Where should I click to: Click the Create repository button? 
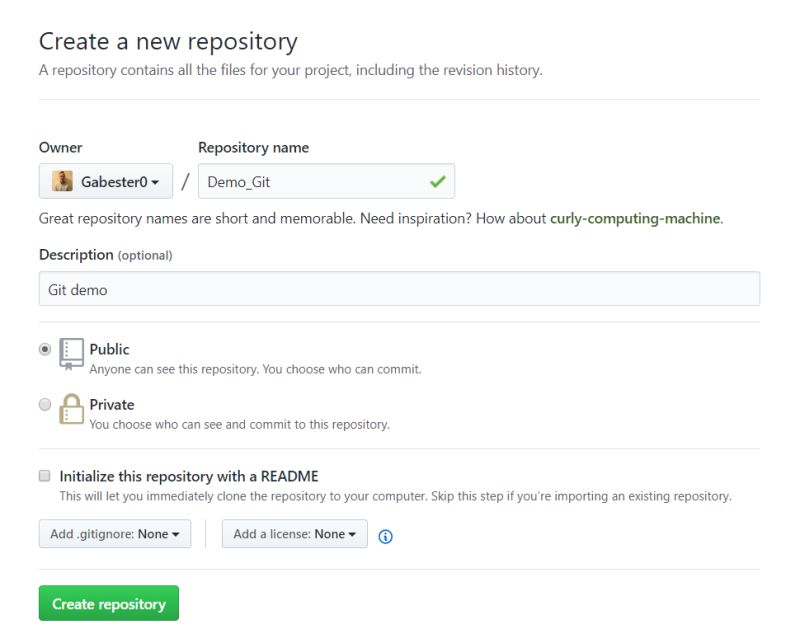point(108,603)
